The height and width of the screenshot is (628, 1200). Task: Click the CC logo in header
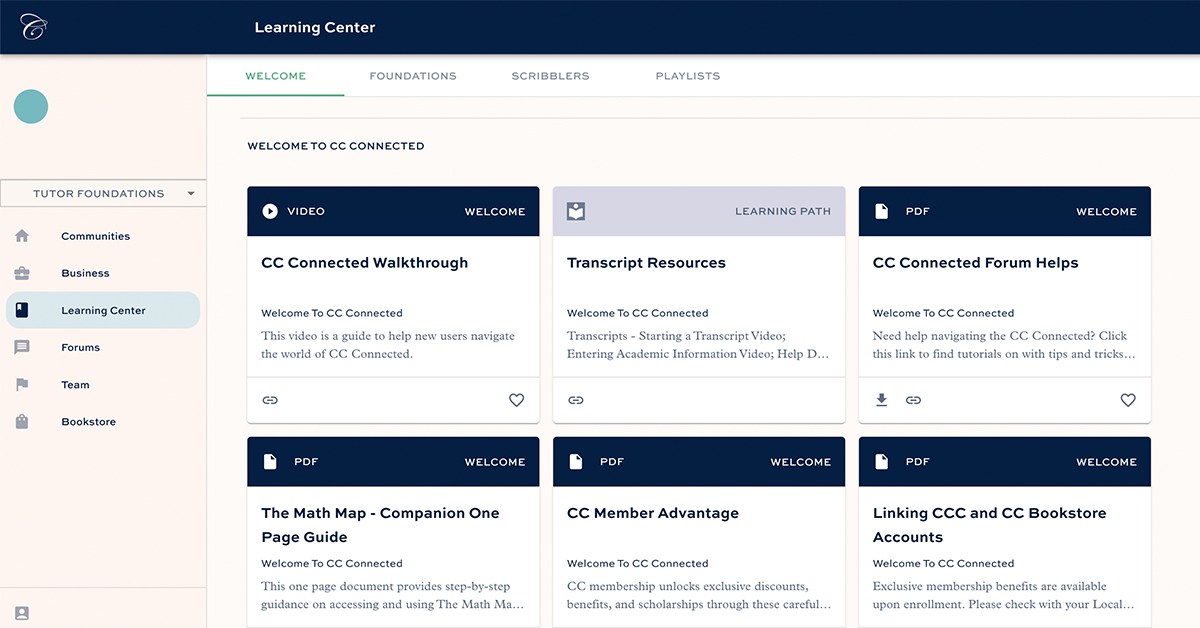(34, 27)
